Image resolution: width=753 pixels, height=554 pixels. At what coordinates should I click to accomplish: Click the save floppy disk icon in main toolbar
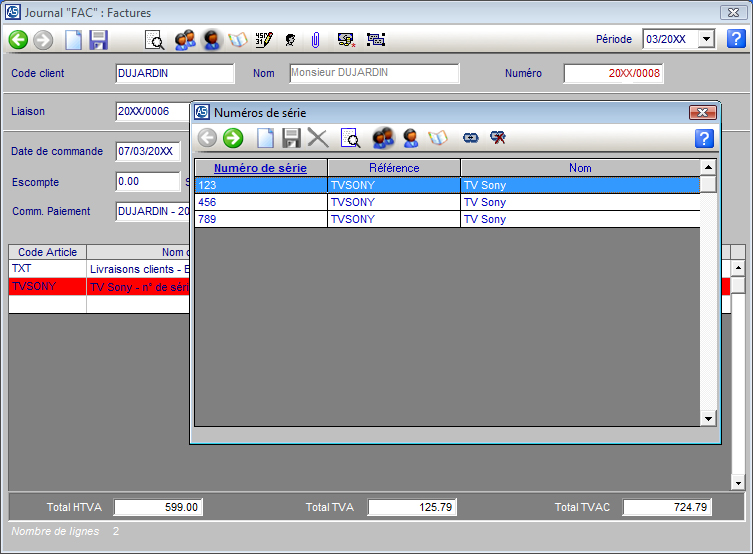coord(98,40)
